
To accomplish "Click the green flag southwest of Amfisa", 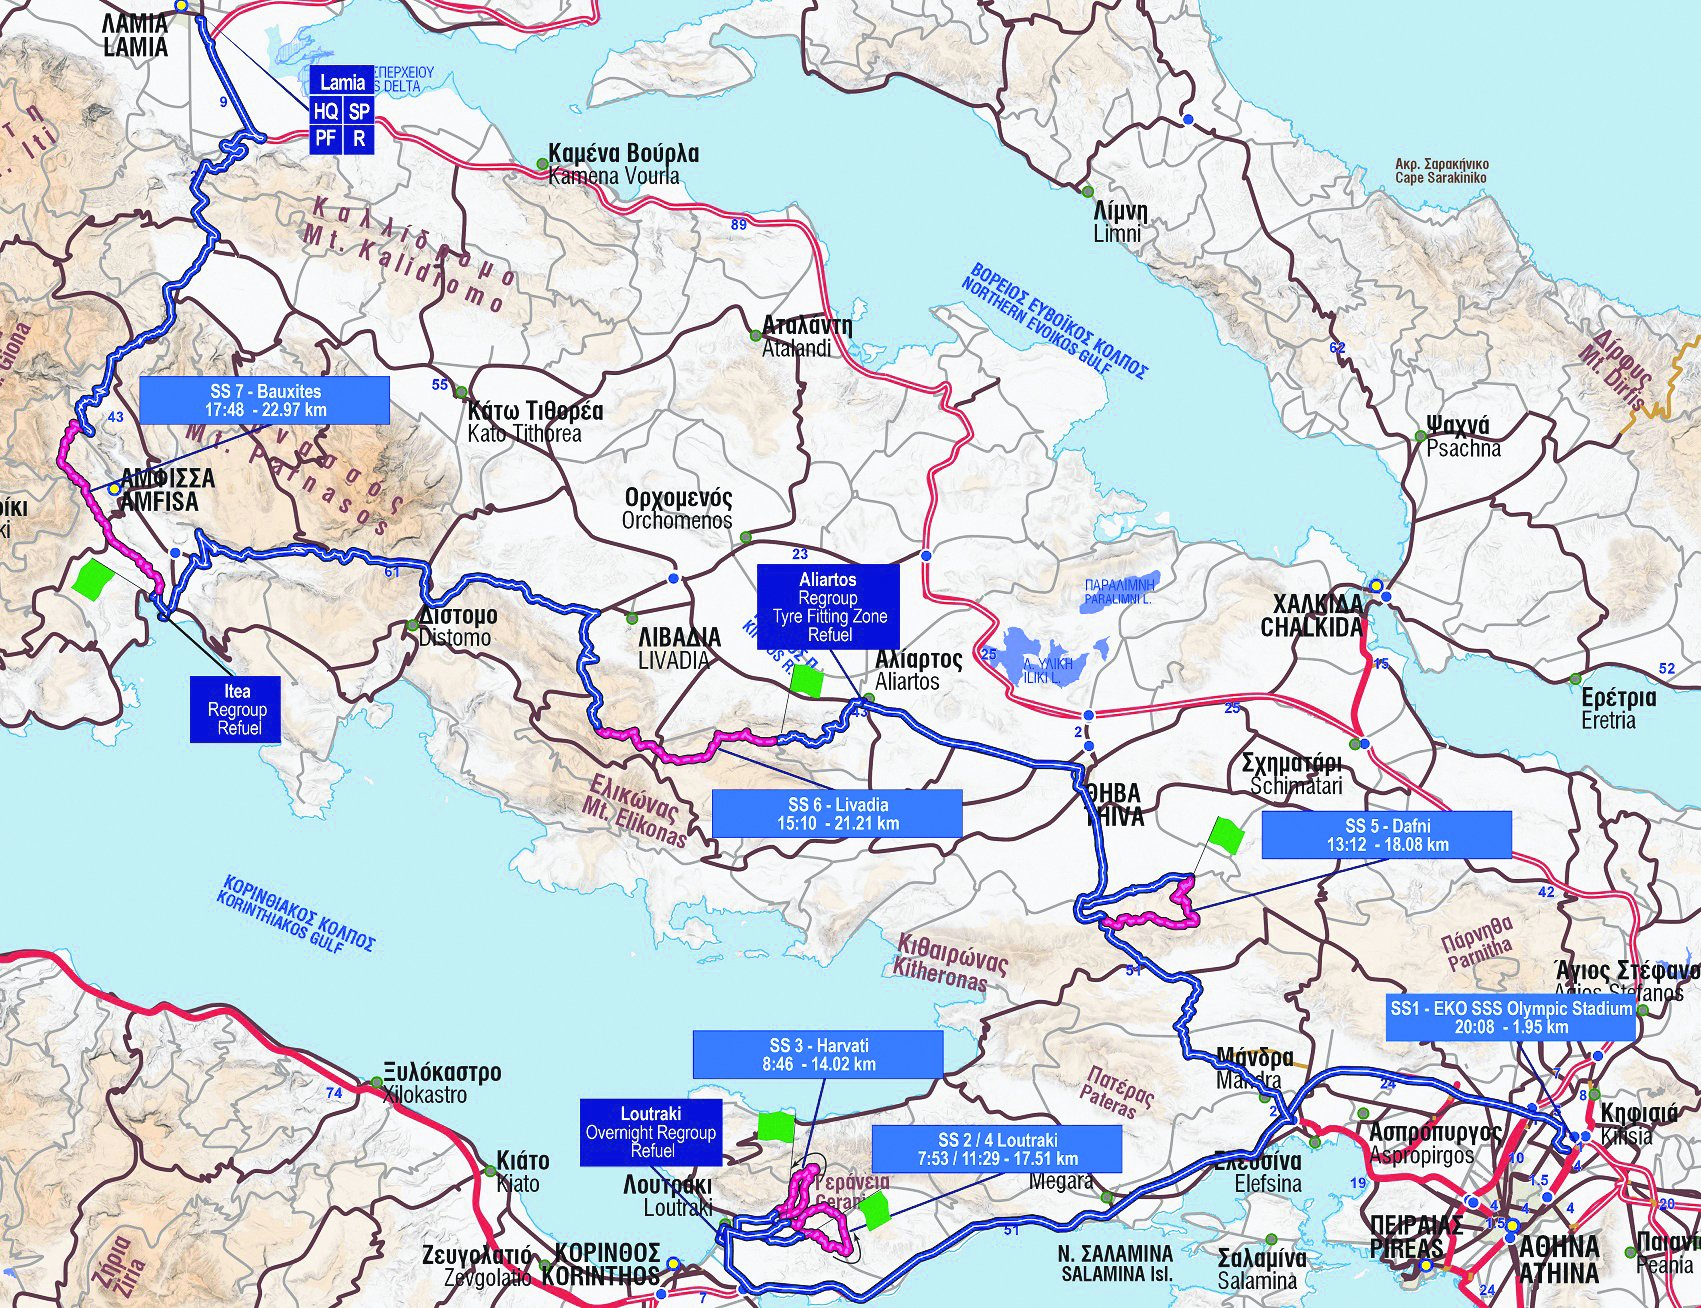I will [92, 580].
